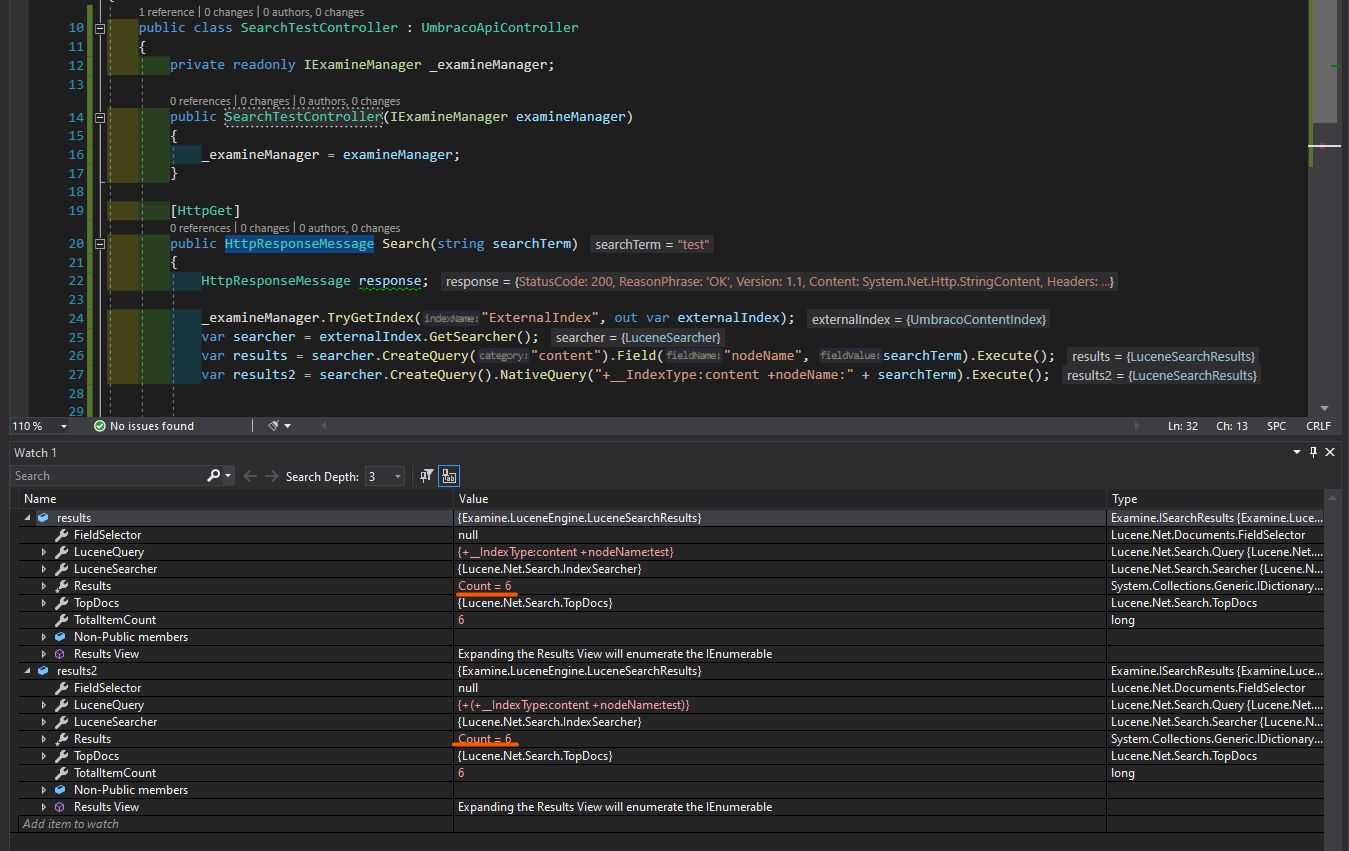Pin the Watch 1 window with auto-hide icon
Image resolution: width=1349 pixels, height=851 pixels.
coord(1313,453)
